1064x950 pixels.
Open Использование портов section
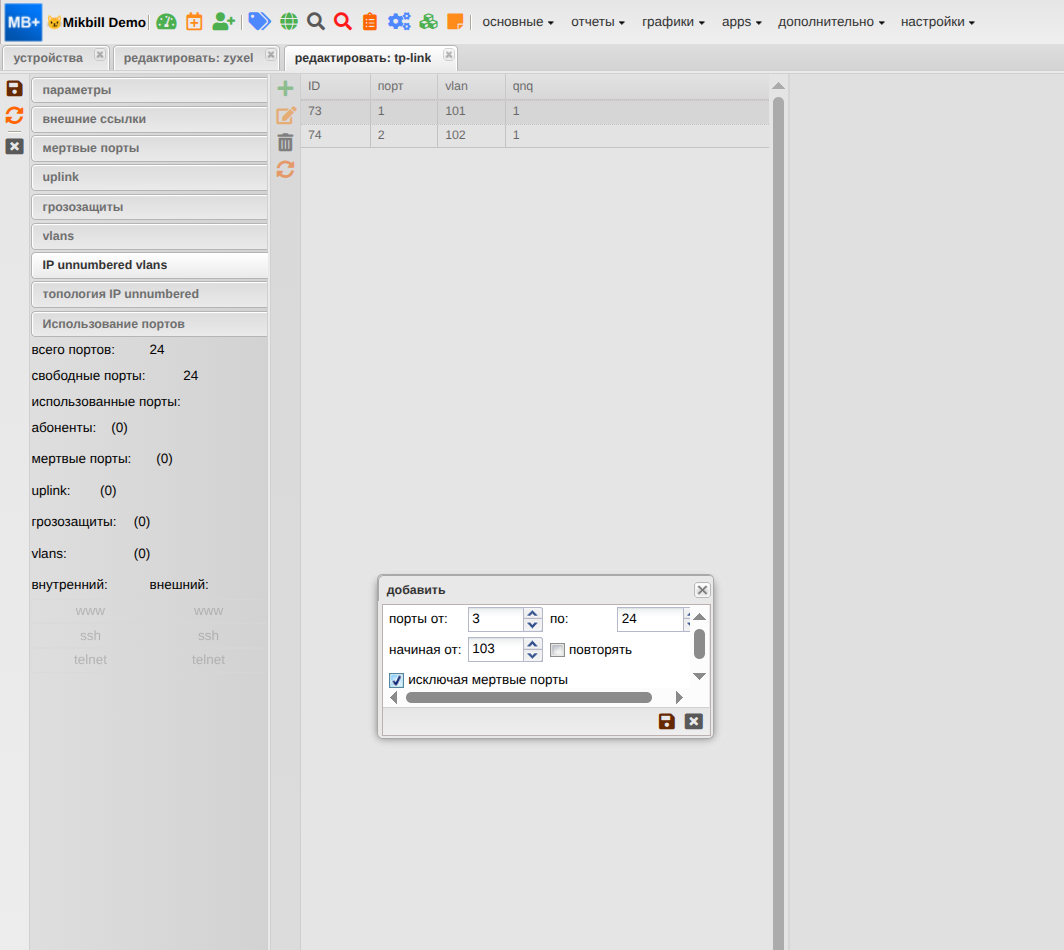point(150,324)
